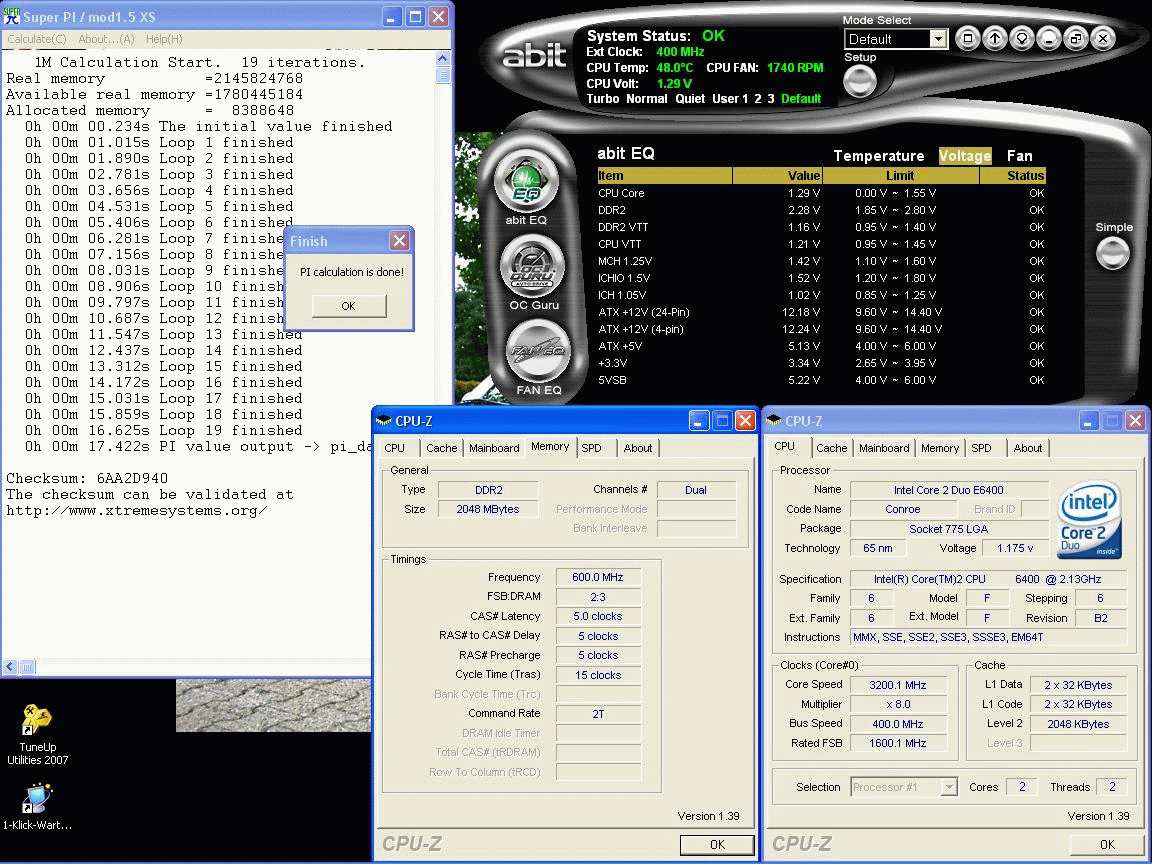Select User 1 profile mode
This screenshot has width=1152, height=864.
pos(730,98)
